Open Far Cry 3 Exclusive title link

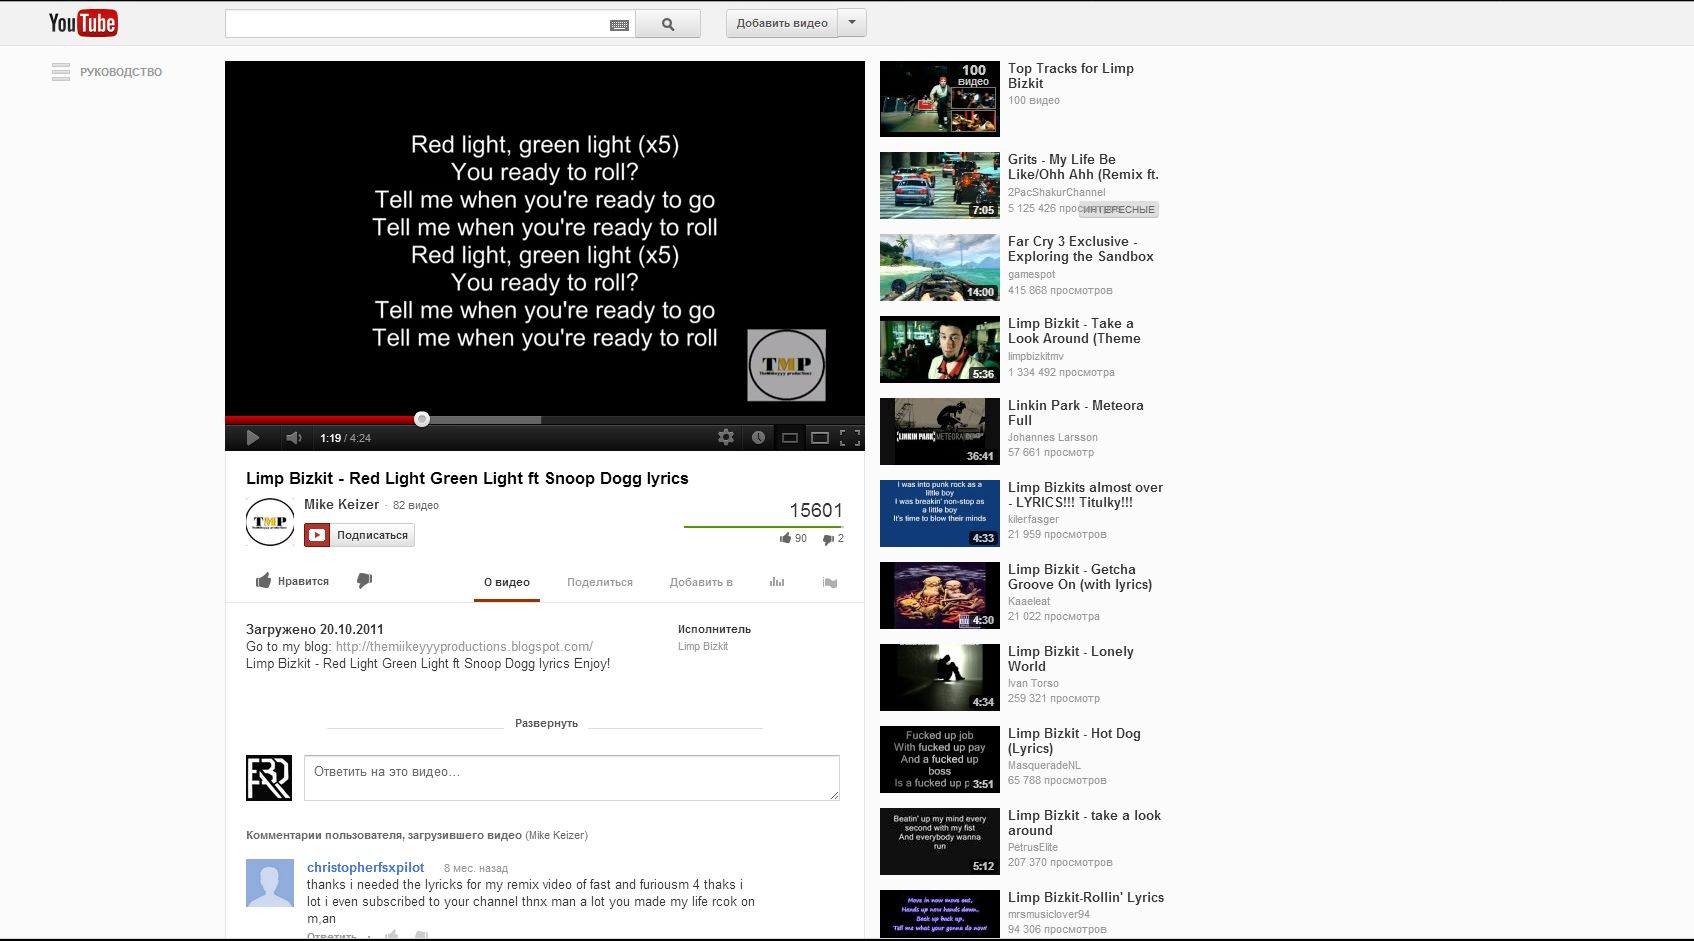pos(1081,249)
